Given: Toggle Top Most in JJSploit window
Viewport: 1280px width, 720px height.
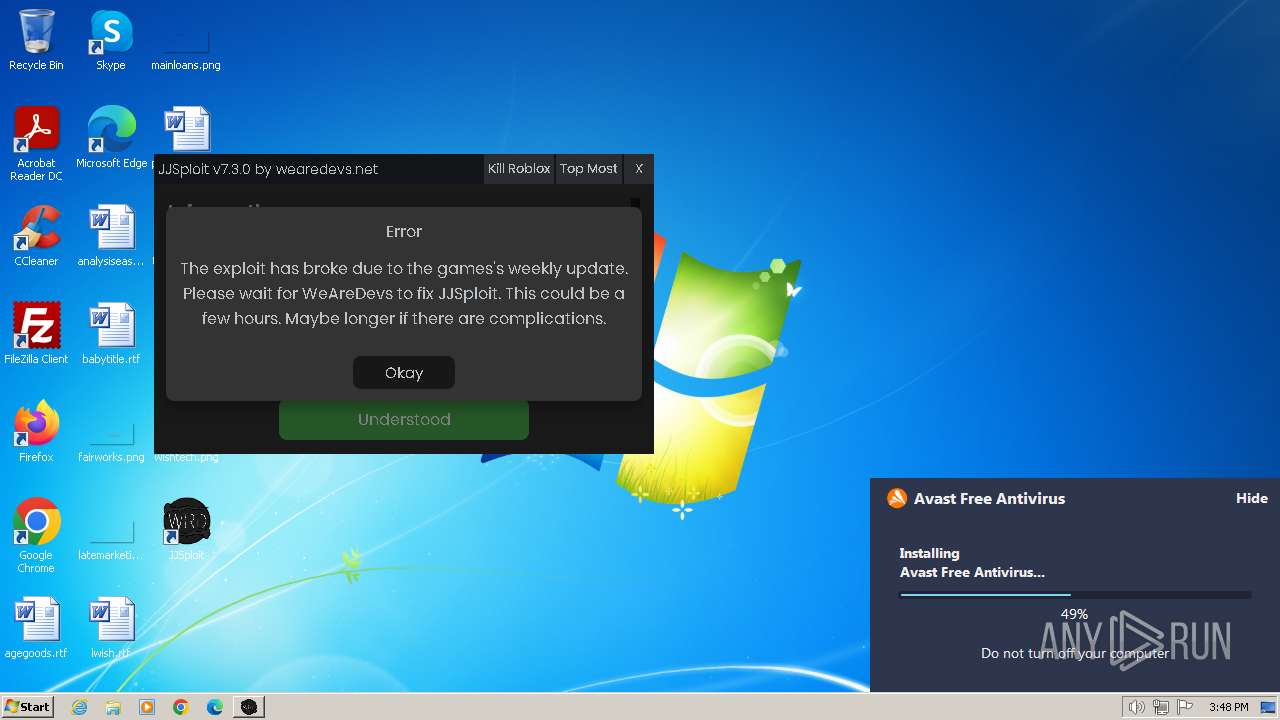Looking at the screenshot, I should (588, 169).
